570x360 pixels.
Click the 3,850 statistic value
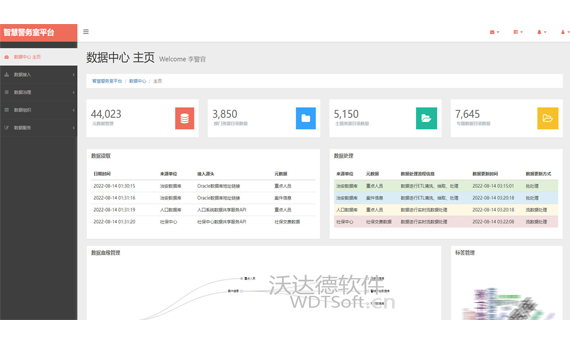pos(225,114)
